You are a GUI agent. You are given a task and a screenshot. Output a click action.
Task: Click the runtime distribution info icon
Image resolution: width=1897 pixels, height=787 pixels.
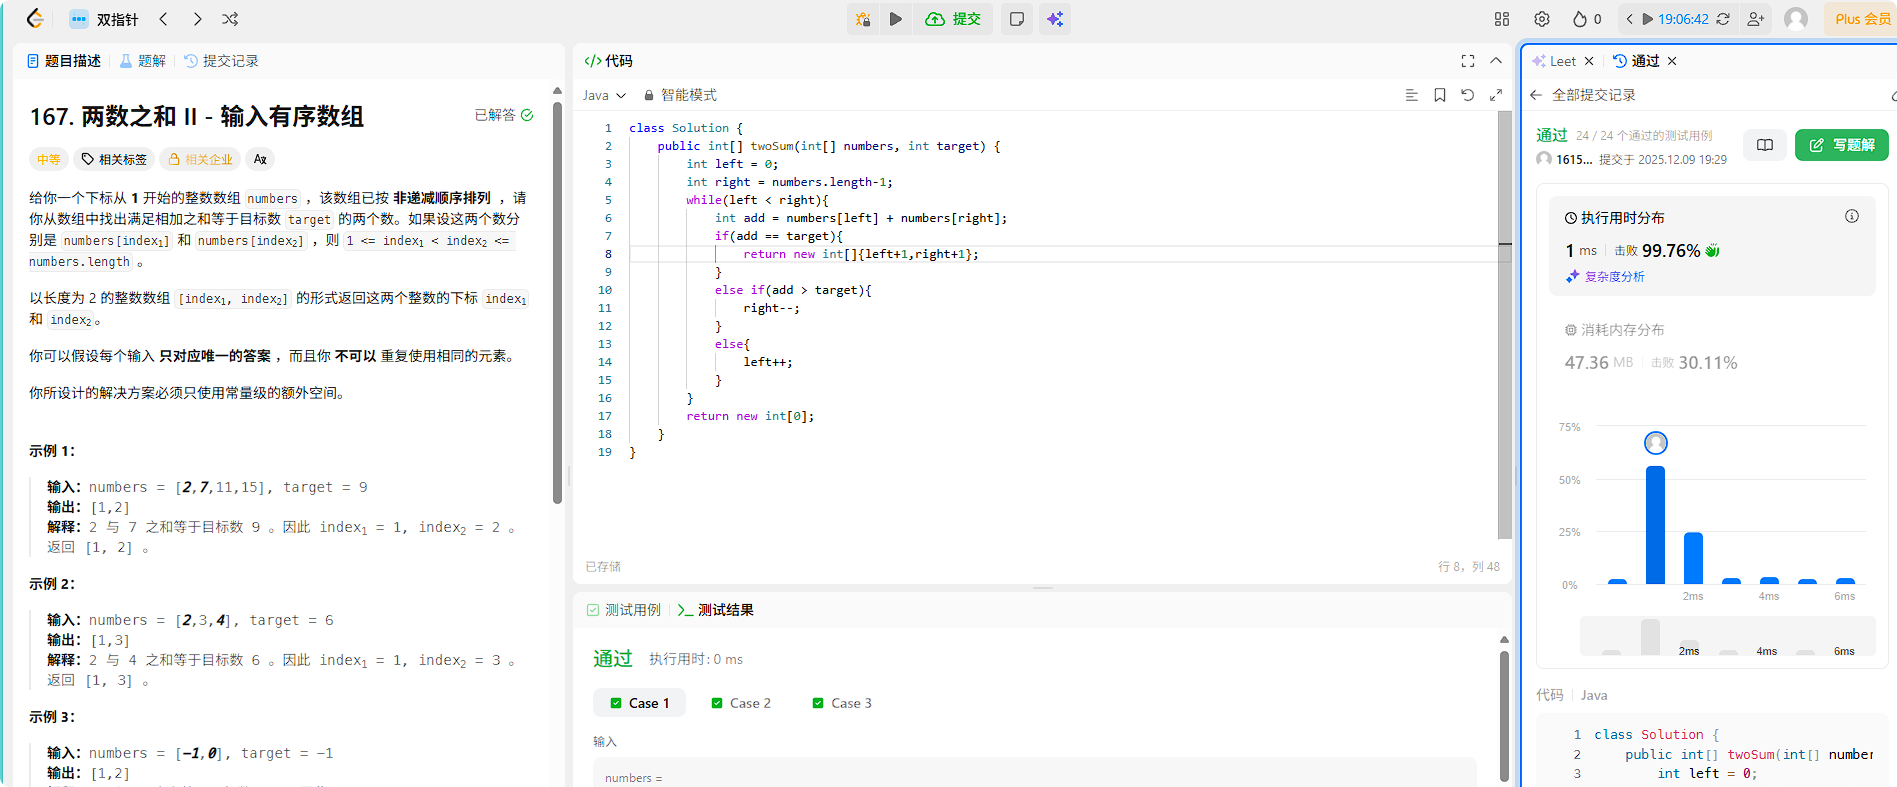tap(1852, 216)
